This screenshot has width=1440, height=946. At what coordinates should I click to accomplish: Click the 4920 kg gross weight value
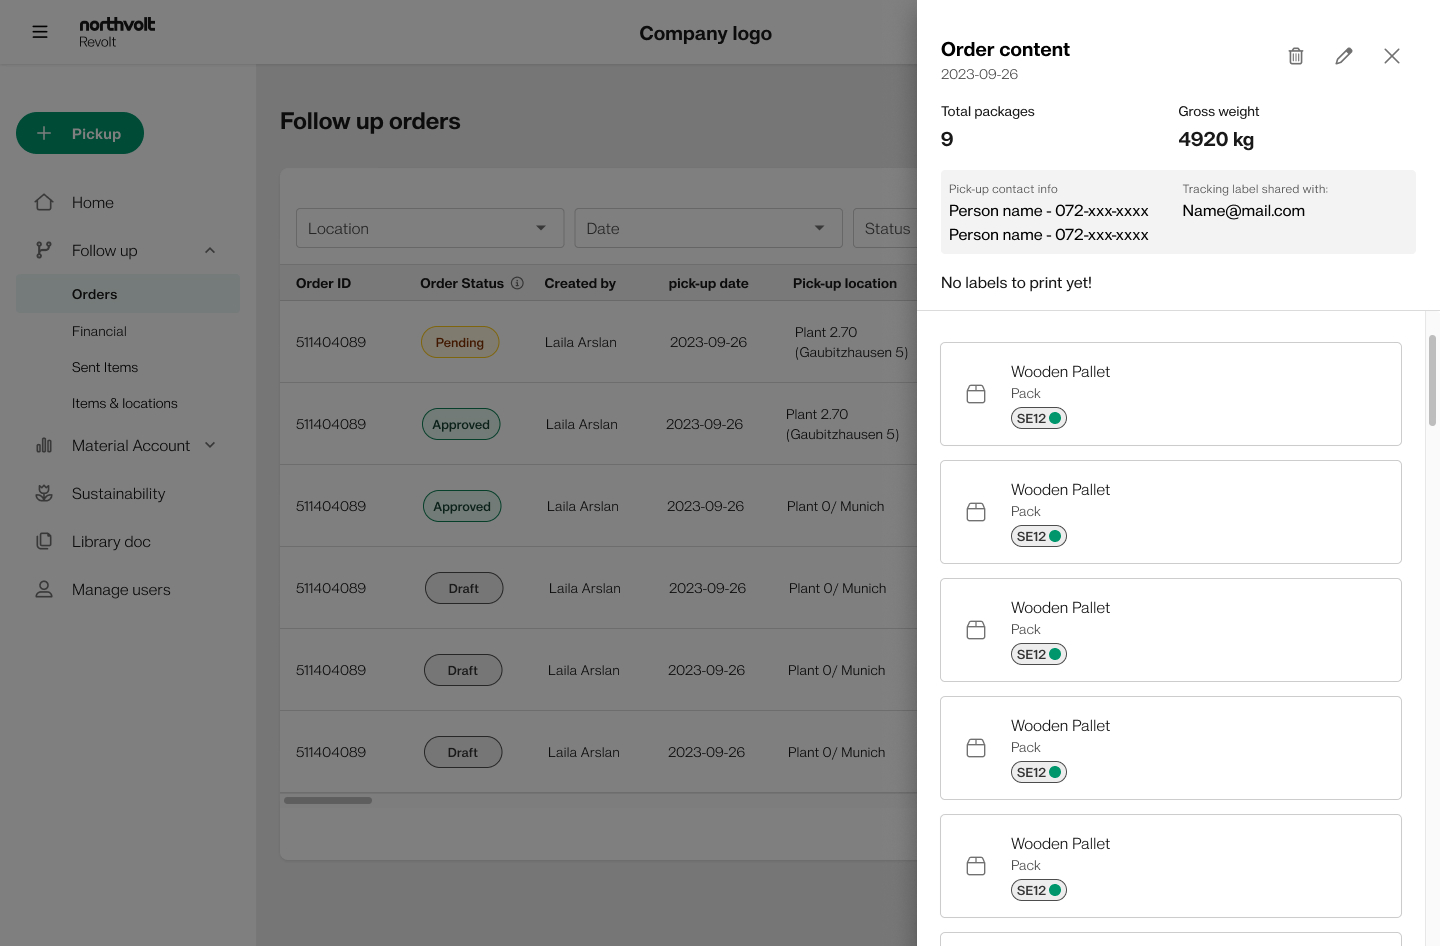click(x=1216, y=139)
